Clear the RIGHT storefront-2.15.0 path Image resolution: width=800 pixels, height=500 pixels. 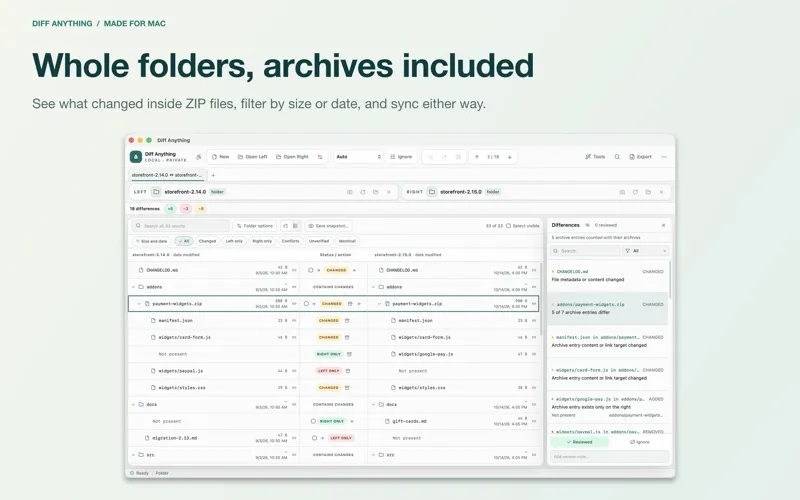[x=661, y=192]
